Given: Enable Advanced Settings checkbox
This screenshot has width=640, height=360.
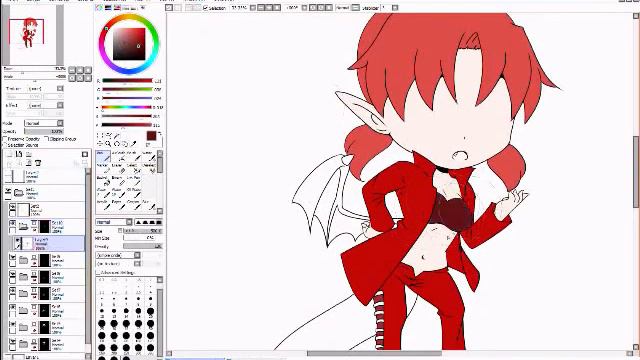Looking at the screenshot, I should 98,272.
